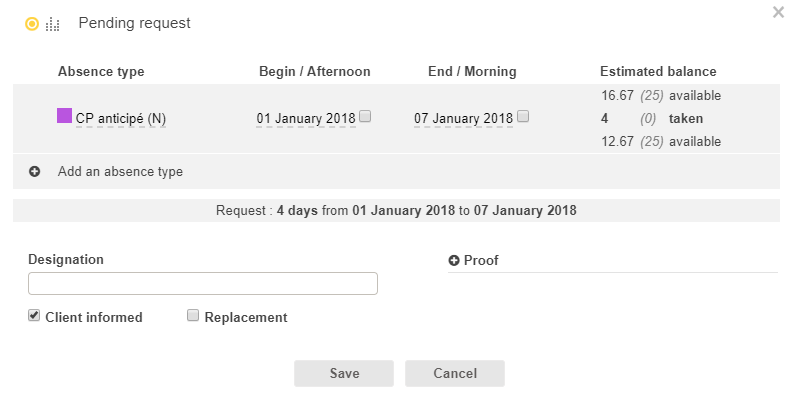Screen dimensions: 794x400
Task: Click the Absence type column header
Action: (101, 71)
